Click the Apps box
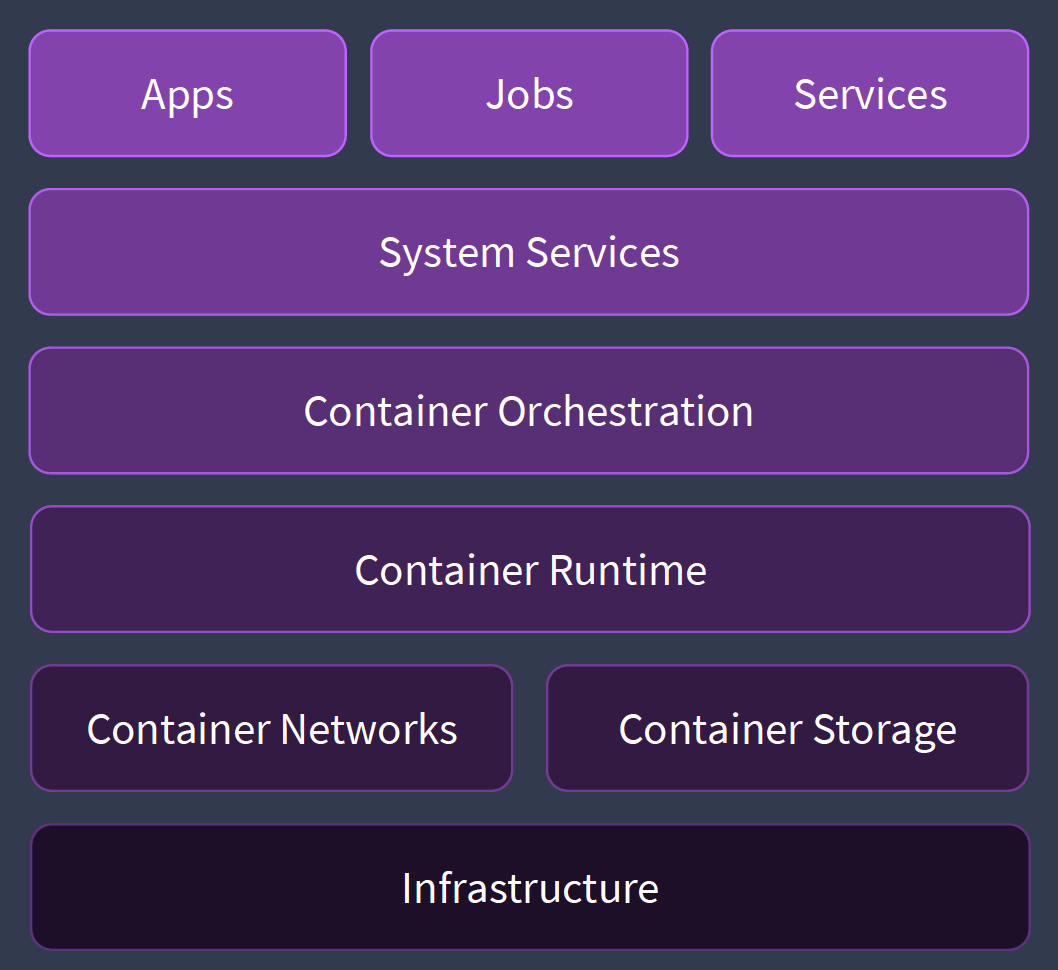1058x970 pixels. [187, 94]
